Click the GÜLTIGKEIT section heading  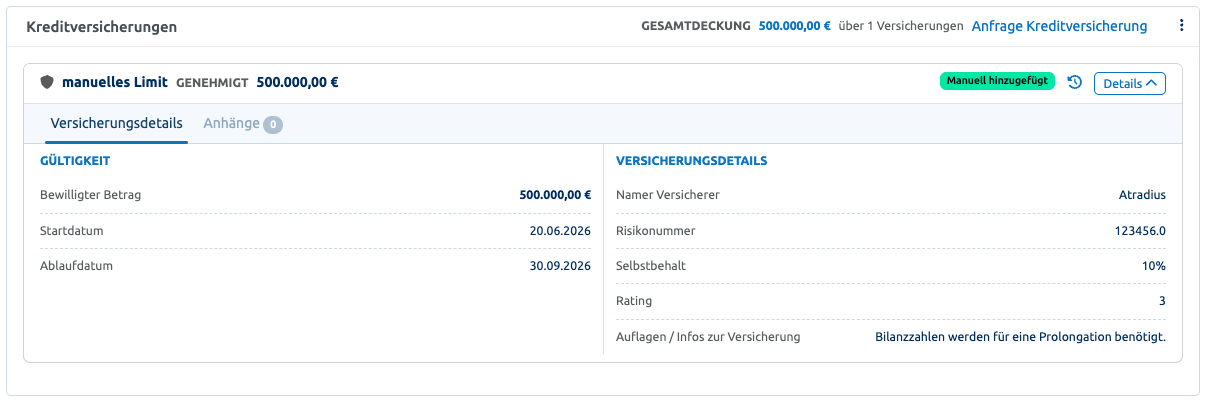75,161
